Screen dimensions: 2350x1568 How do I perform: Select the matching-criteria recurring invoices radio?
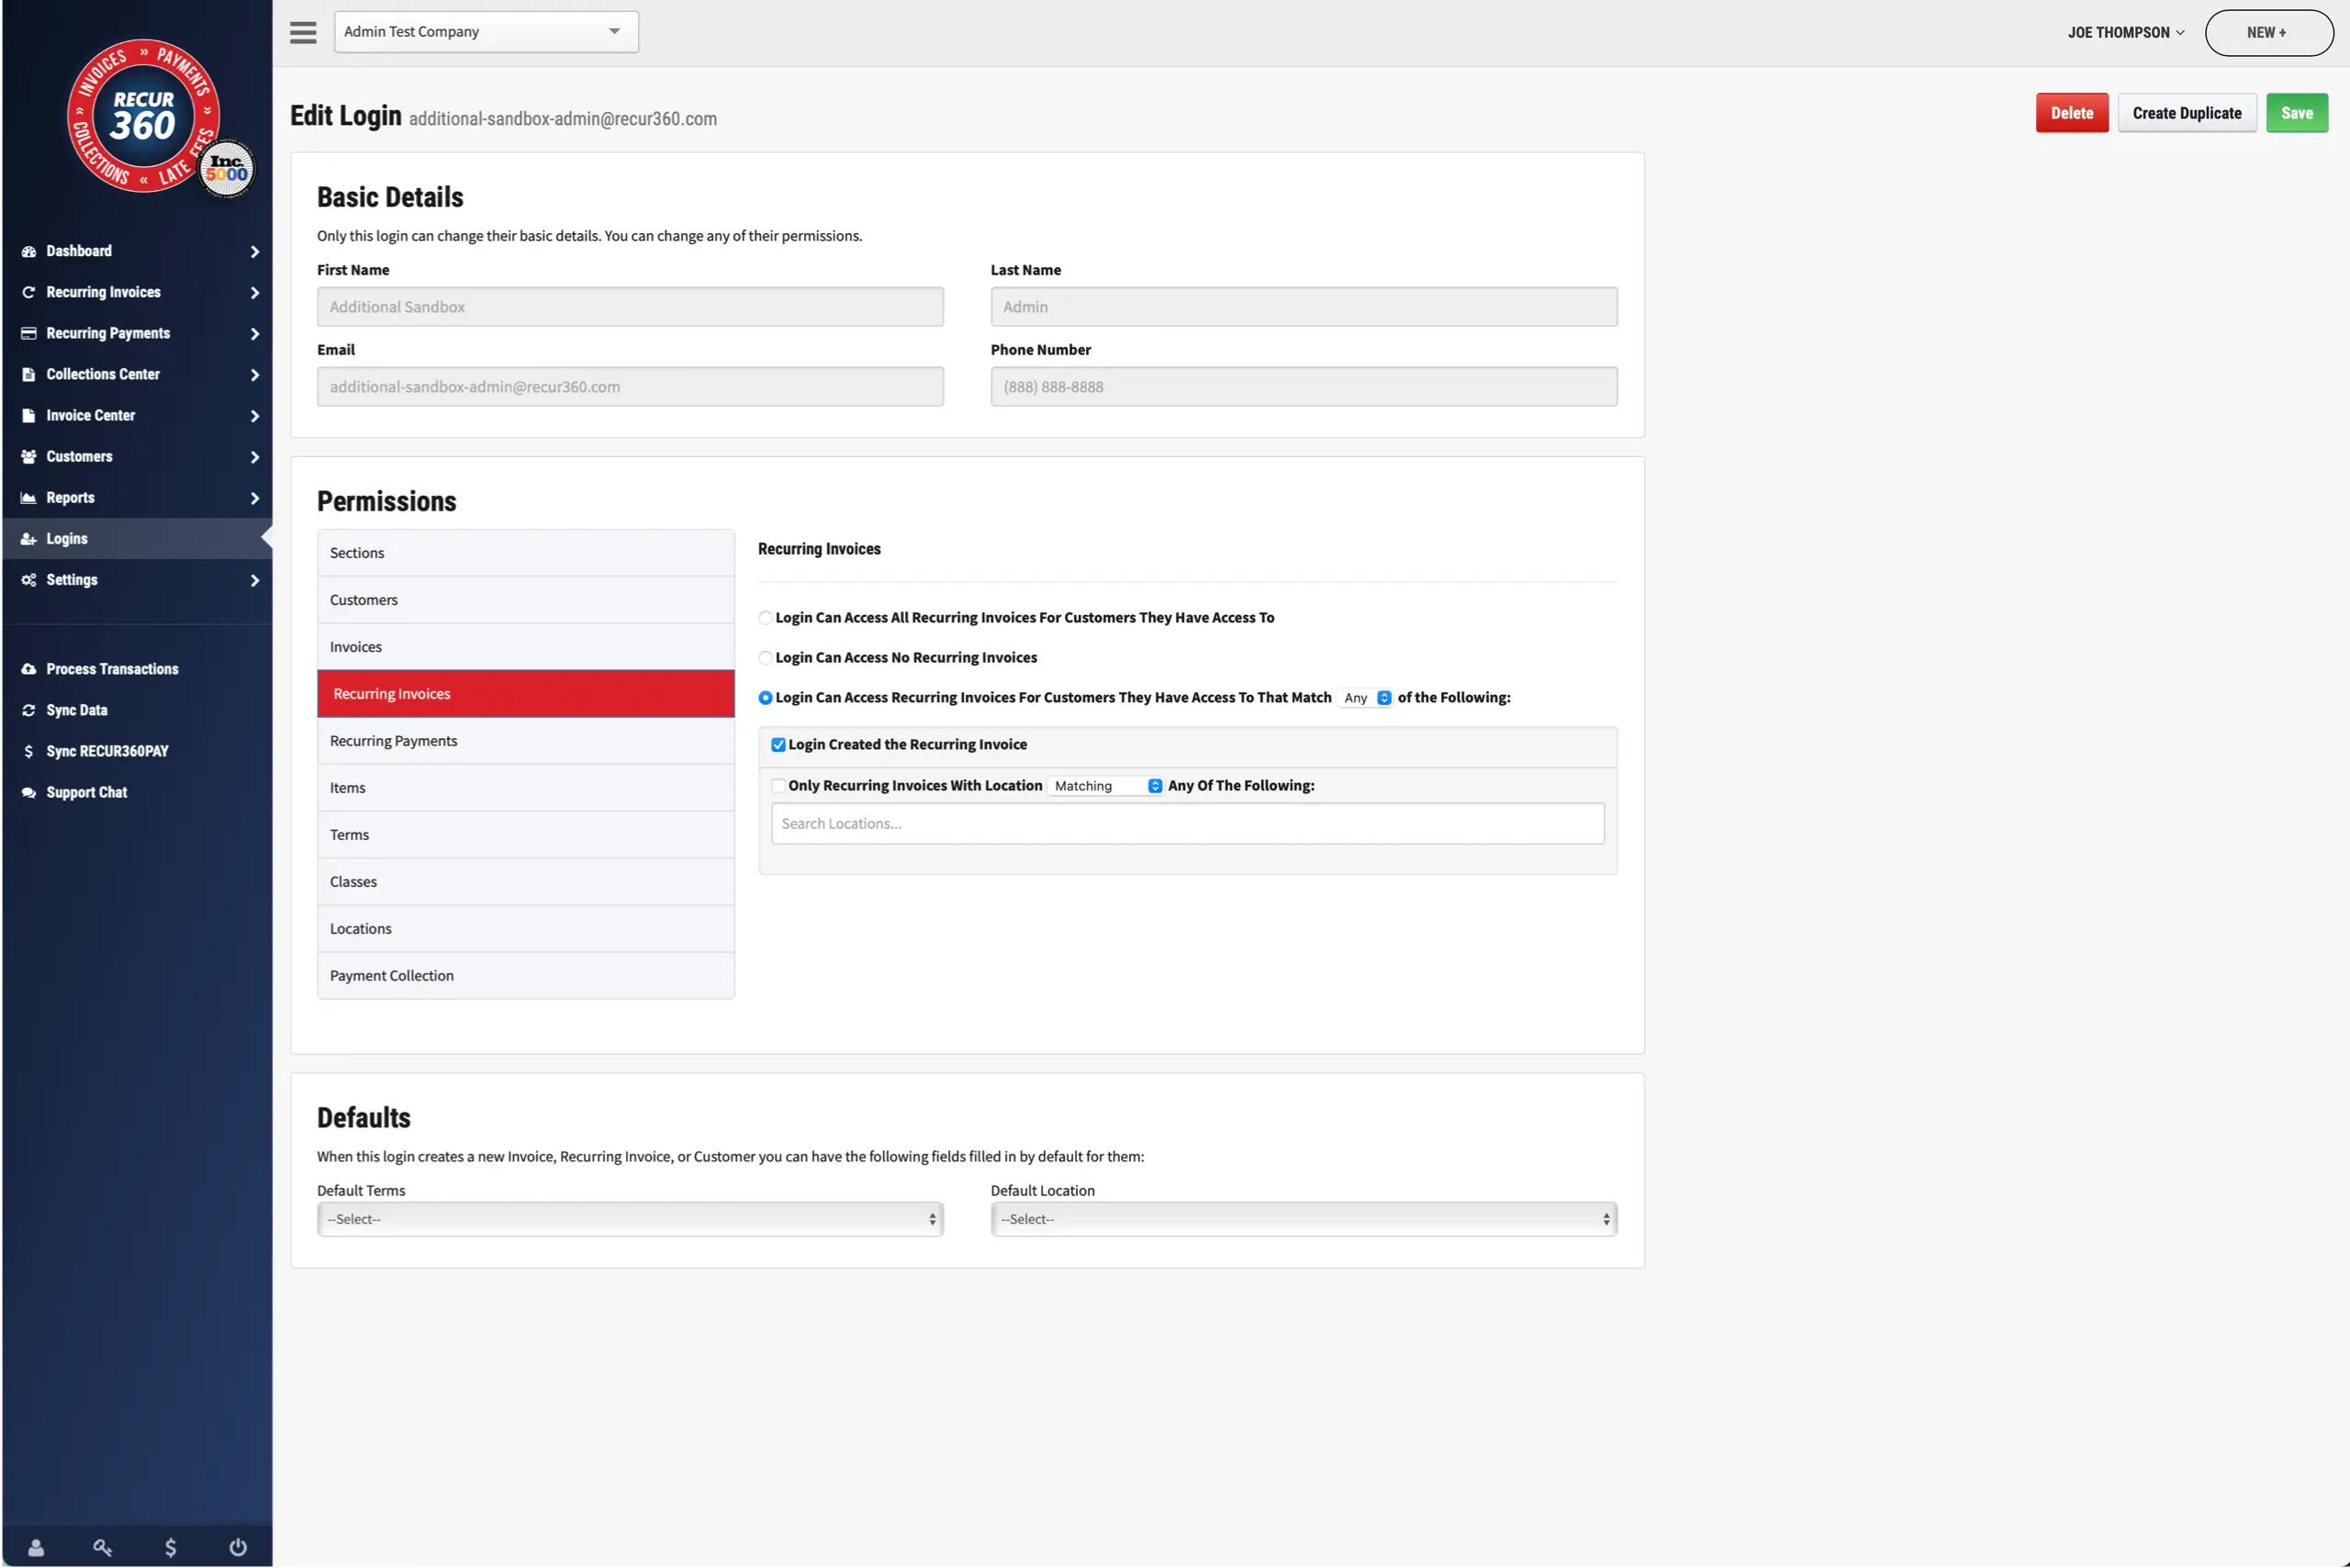pyautogui.click(x=765, y=698)
